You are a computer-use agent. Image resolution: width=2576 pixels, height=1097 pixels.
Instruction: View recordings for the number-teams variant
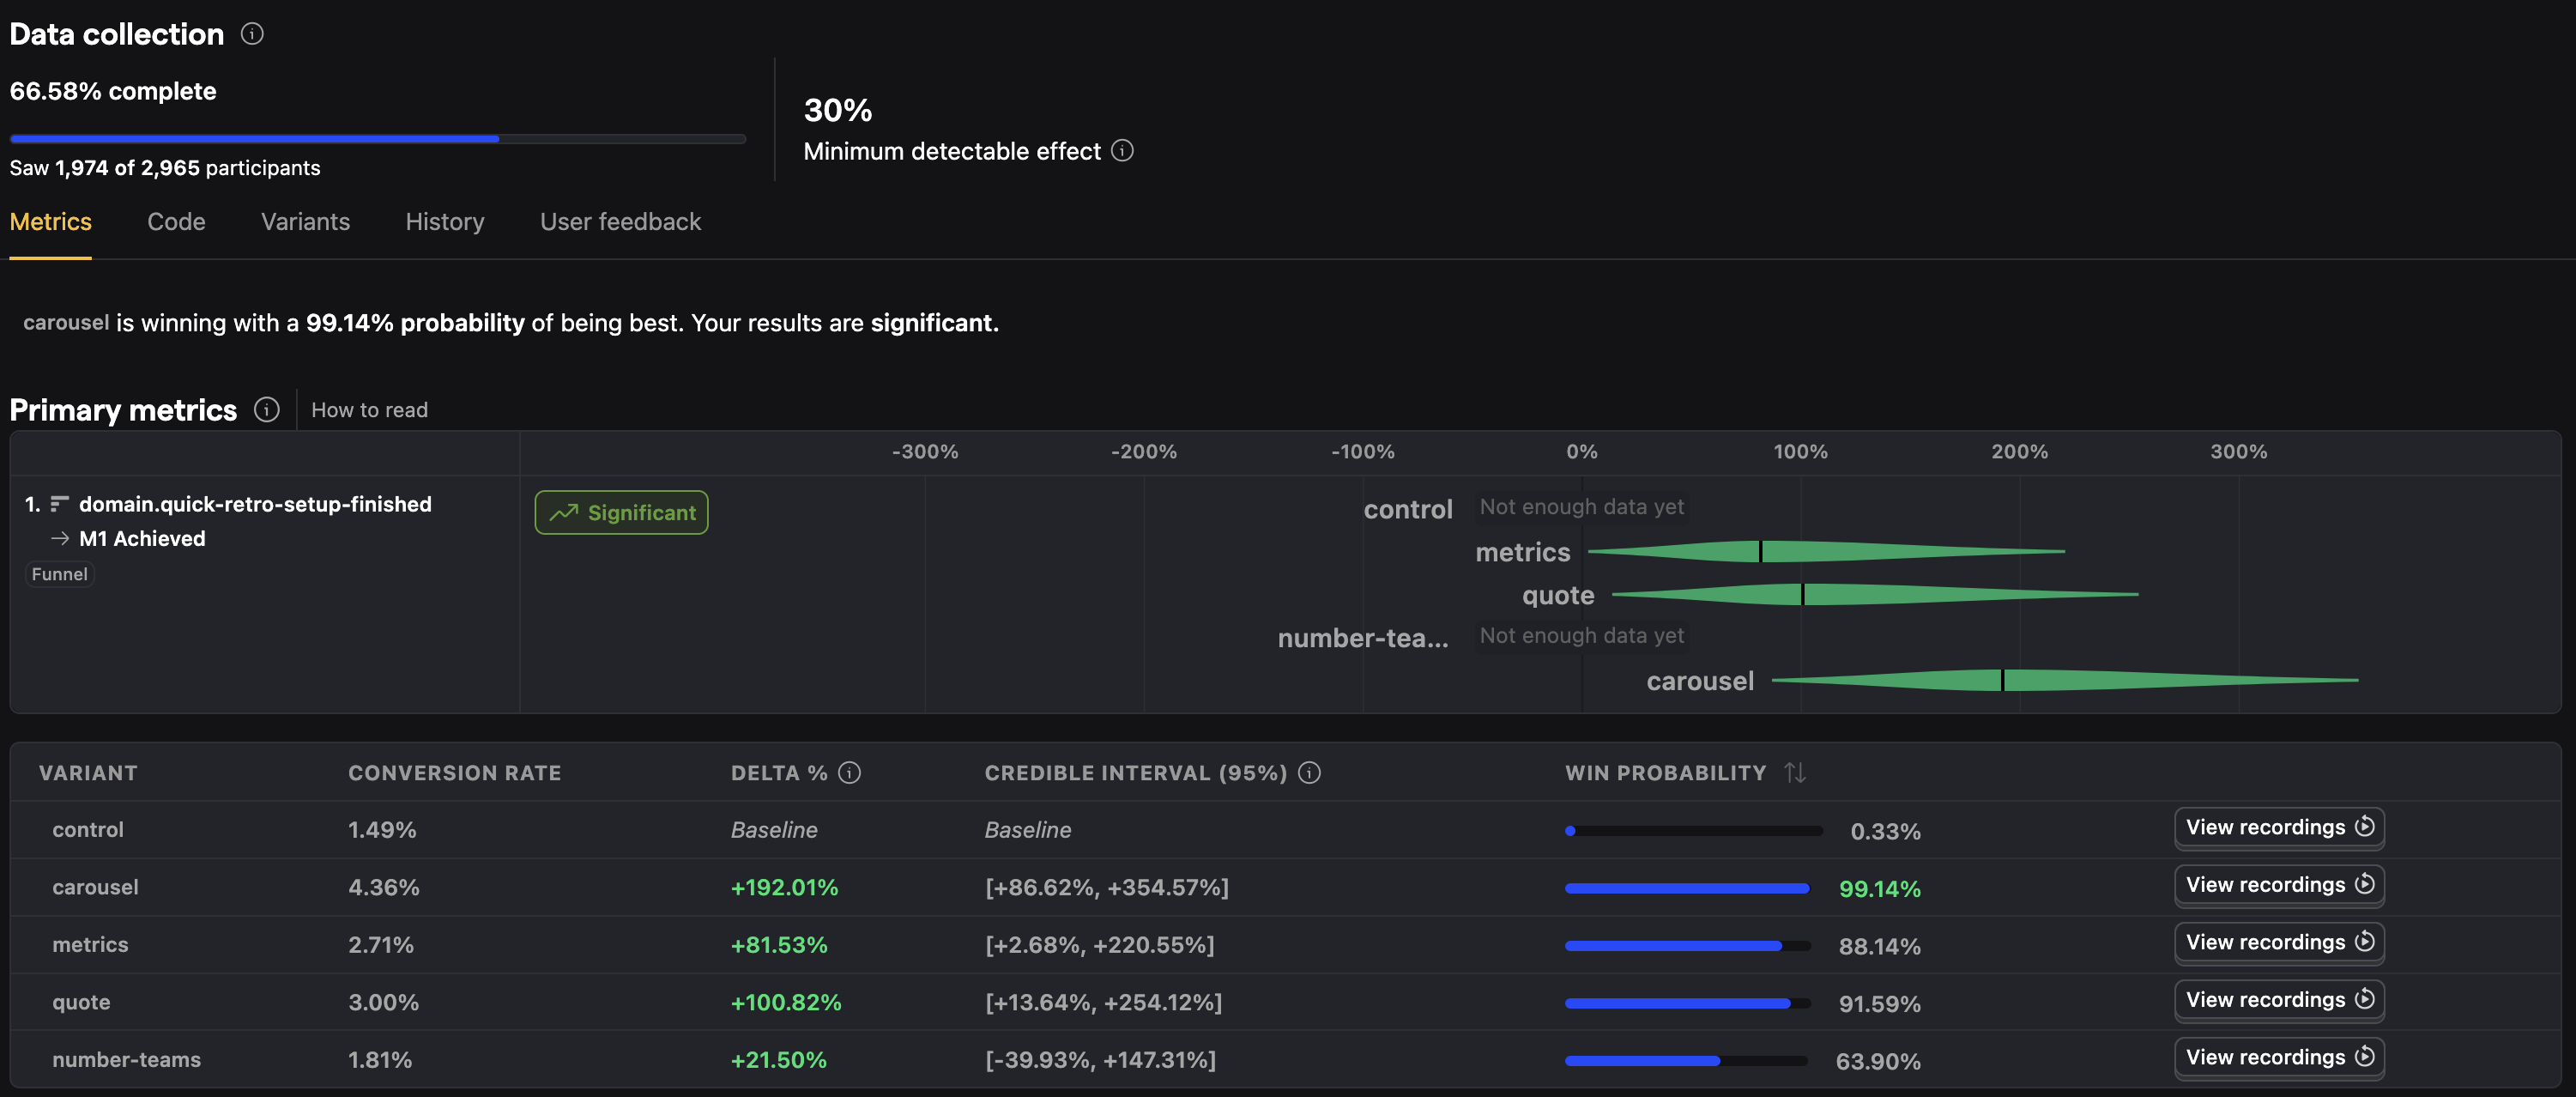tap(2278, 1057)
